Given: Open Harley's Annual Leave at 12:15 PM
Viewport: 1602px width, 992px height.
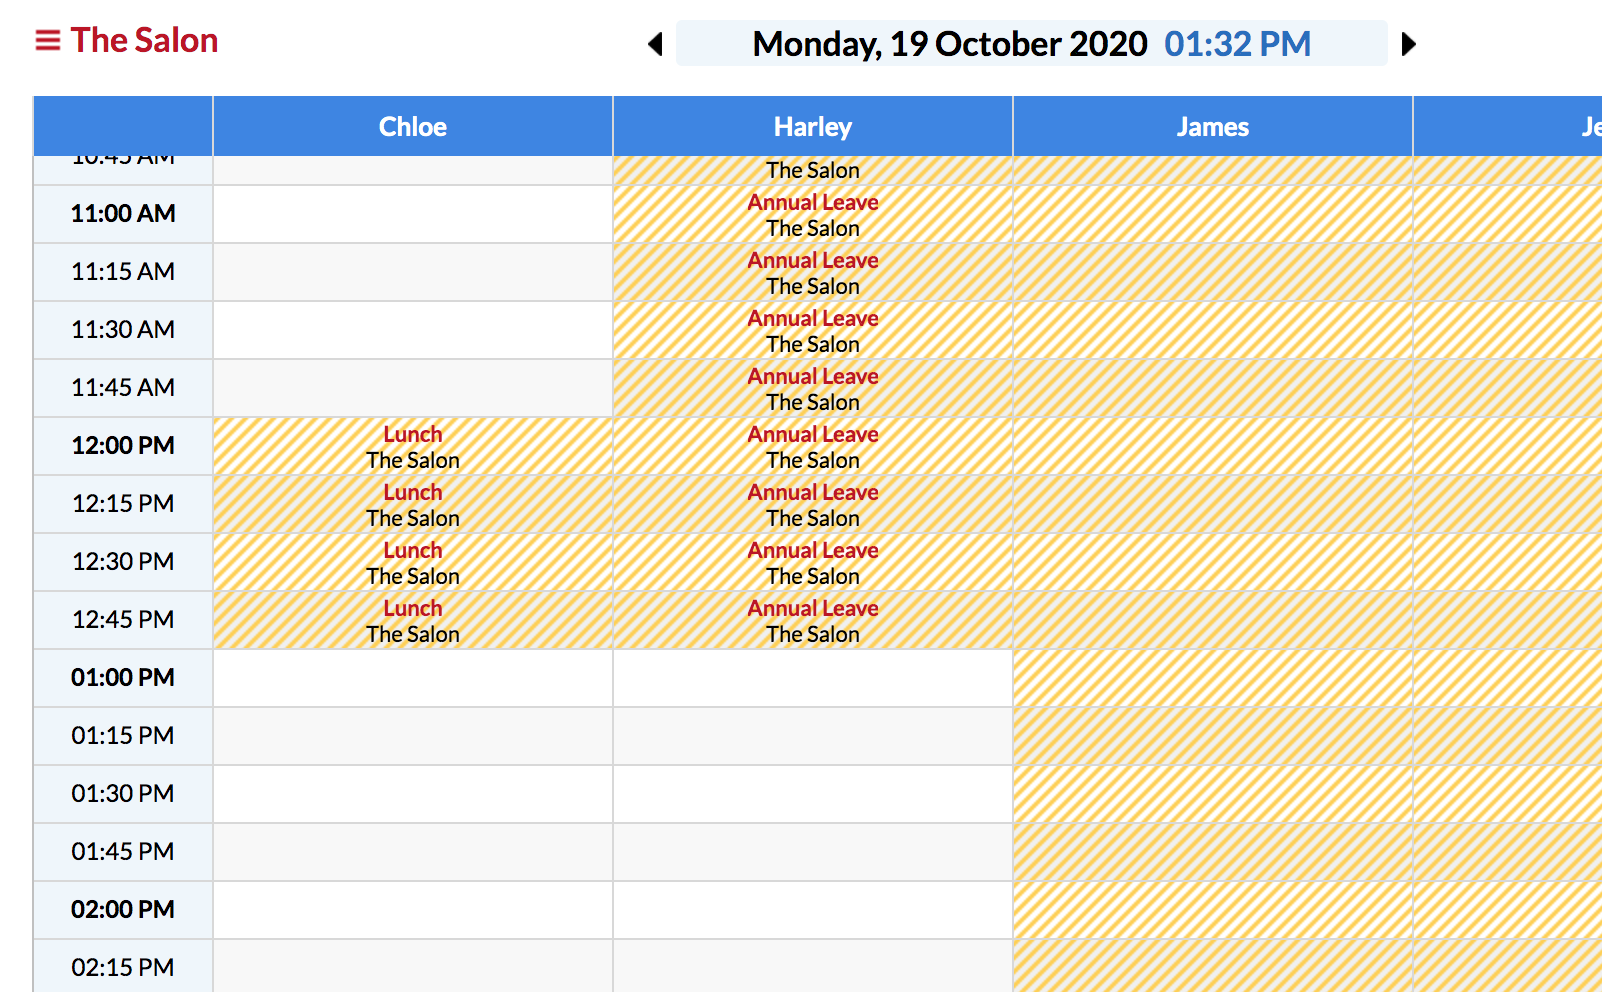Looking at the screenshot, I should point(813,504).
